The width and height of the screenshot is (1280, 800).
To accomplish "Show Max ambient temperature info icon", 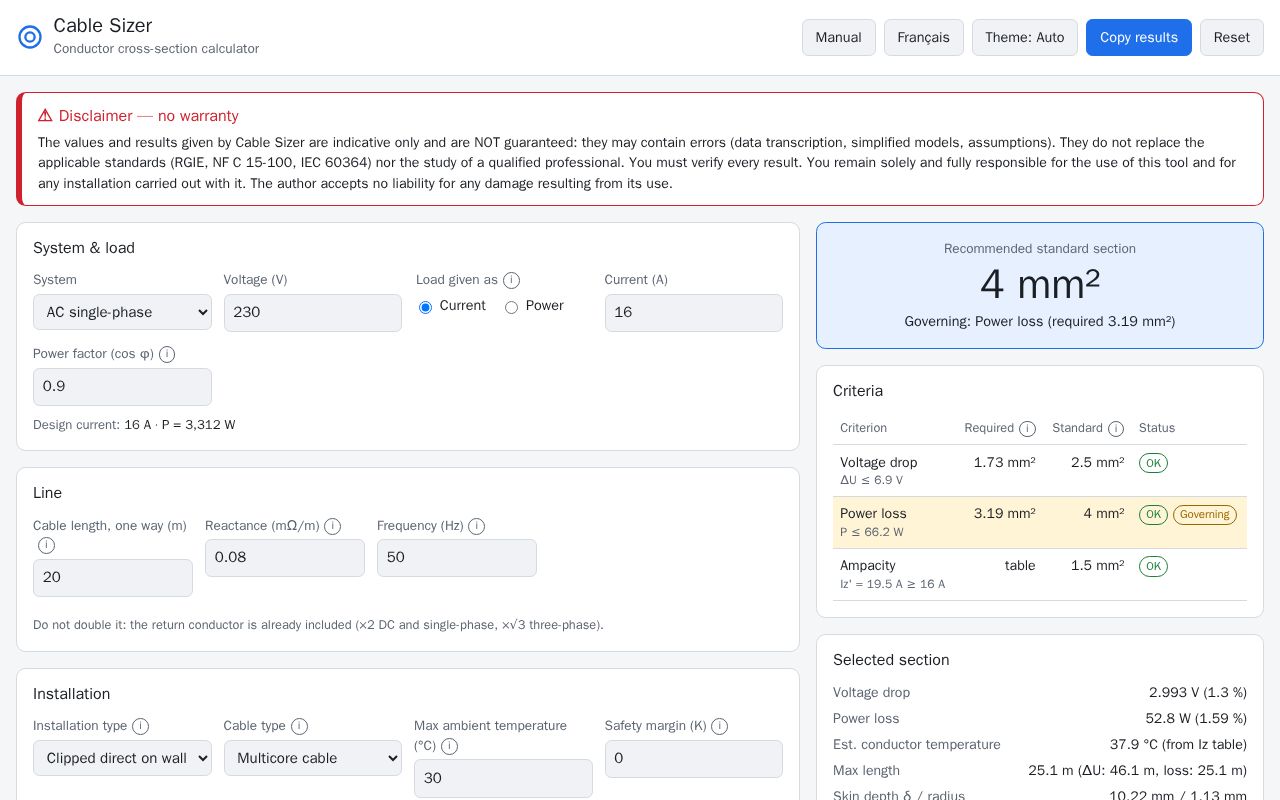I will click(x=449, y=746).
